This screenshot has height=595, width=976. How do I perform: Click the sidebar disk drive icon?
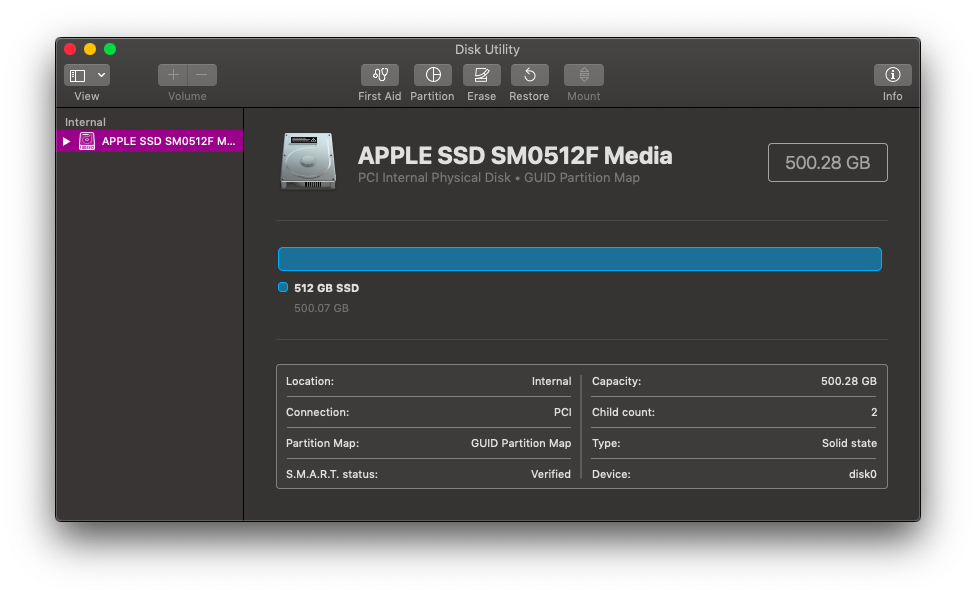point(87,141)
